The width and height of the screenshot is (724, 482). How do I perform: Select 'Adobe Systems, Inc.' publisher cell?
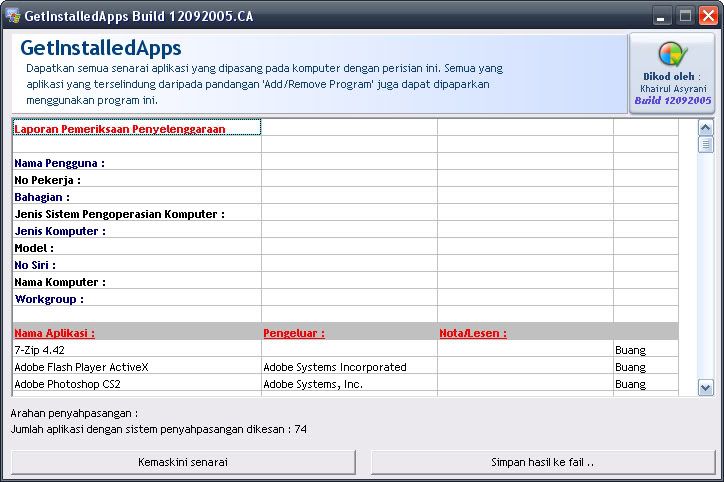(x=350, y=384)
